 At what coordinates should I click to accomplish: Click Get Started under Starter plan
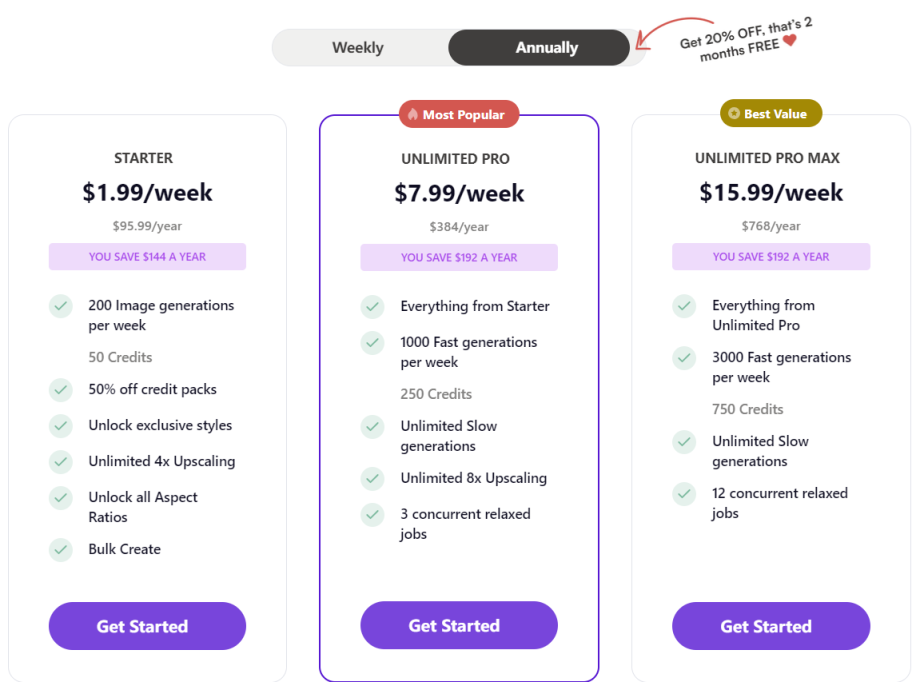click(147, 627)
